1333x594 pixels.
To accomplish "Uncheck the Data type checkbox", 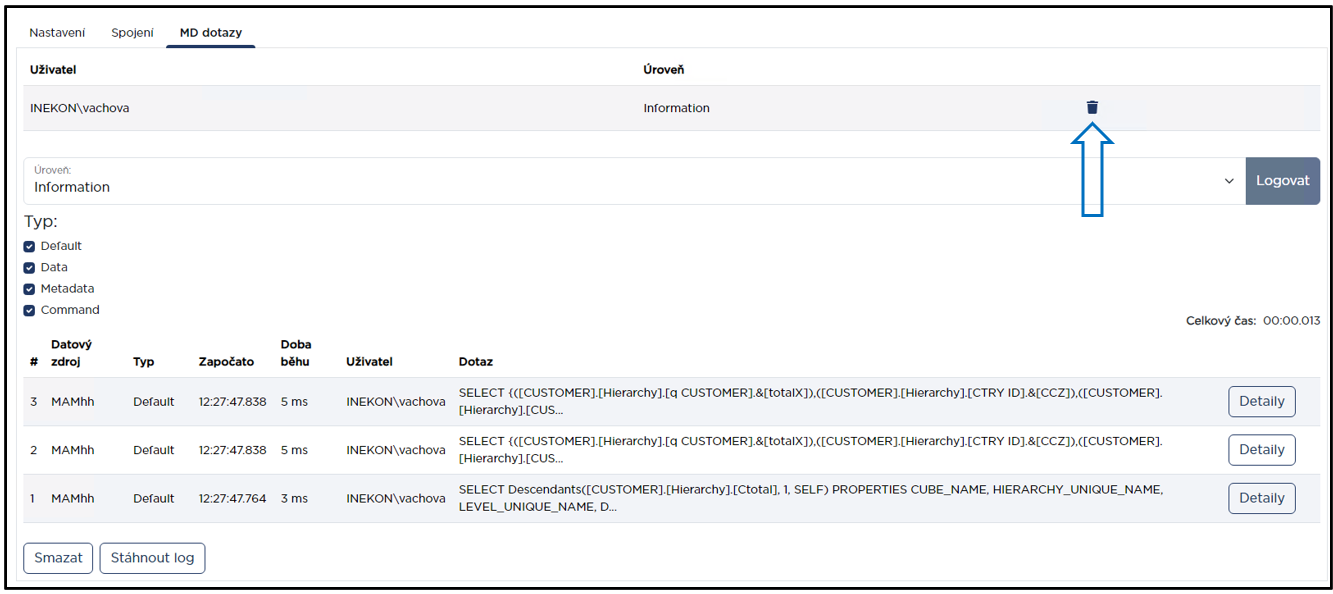I will (x=29, y=267).
